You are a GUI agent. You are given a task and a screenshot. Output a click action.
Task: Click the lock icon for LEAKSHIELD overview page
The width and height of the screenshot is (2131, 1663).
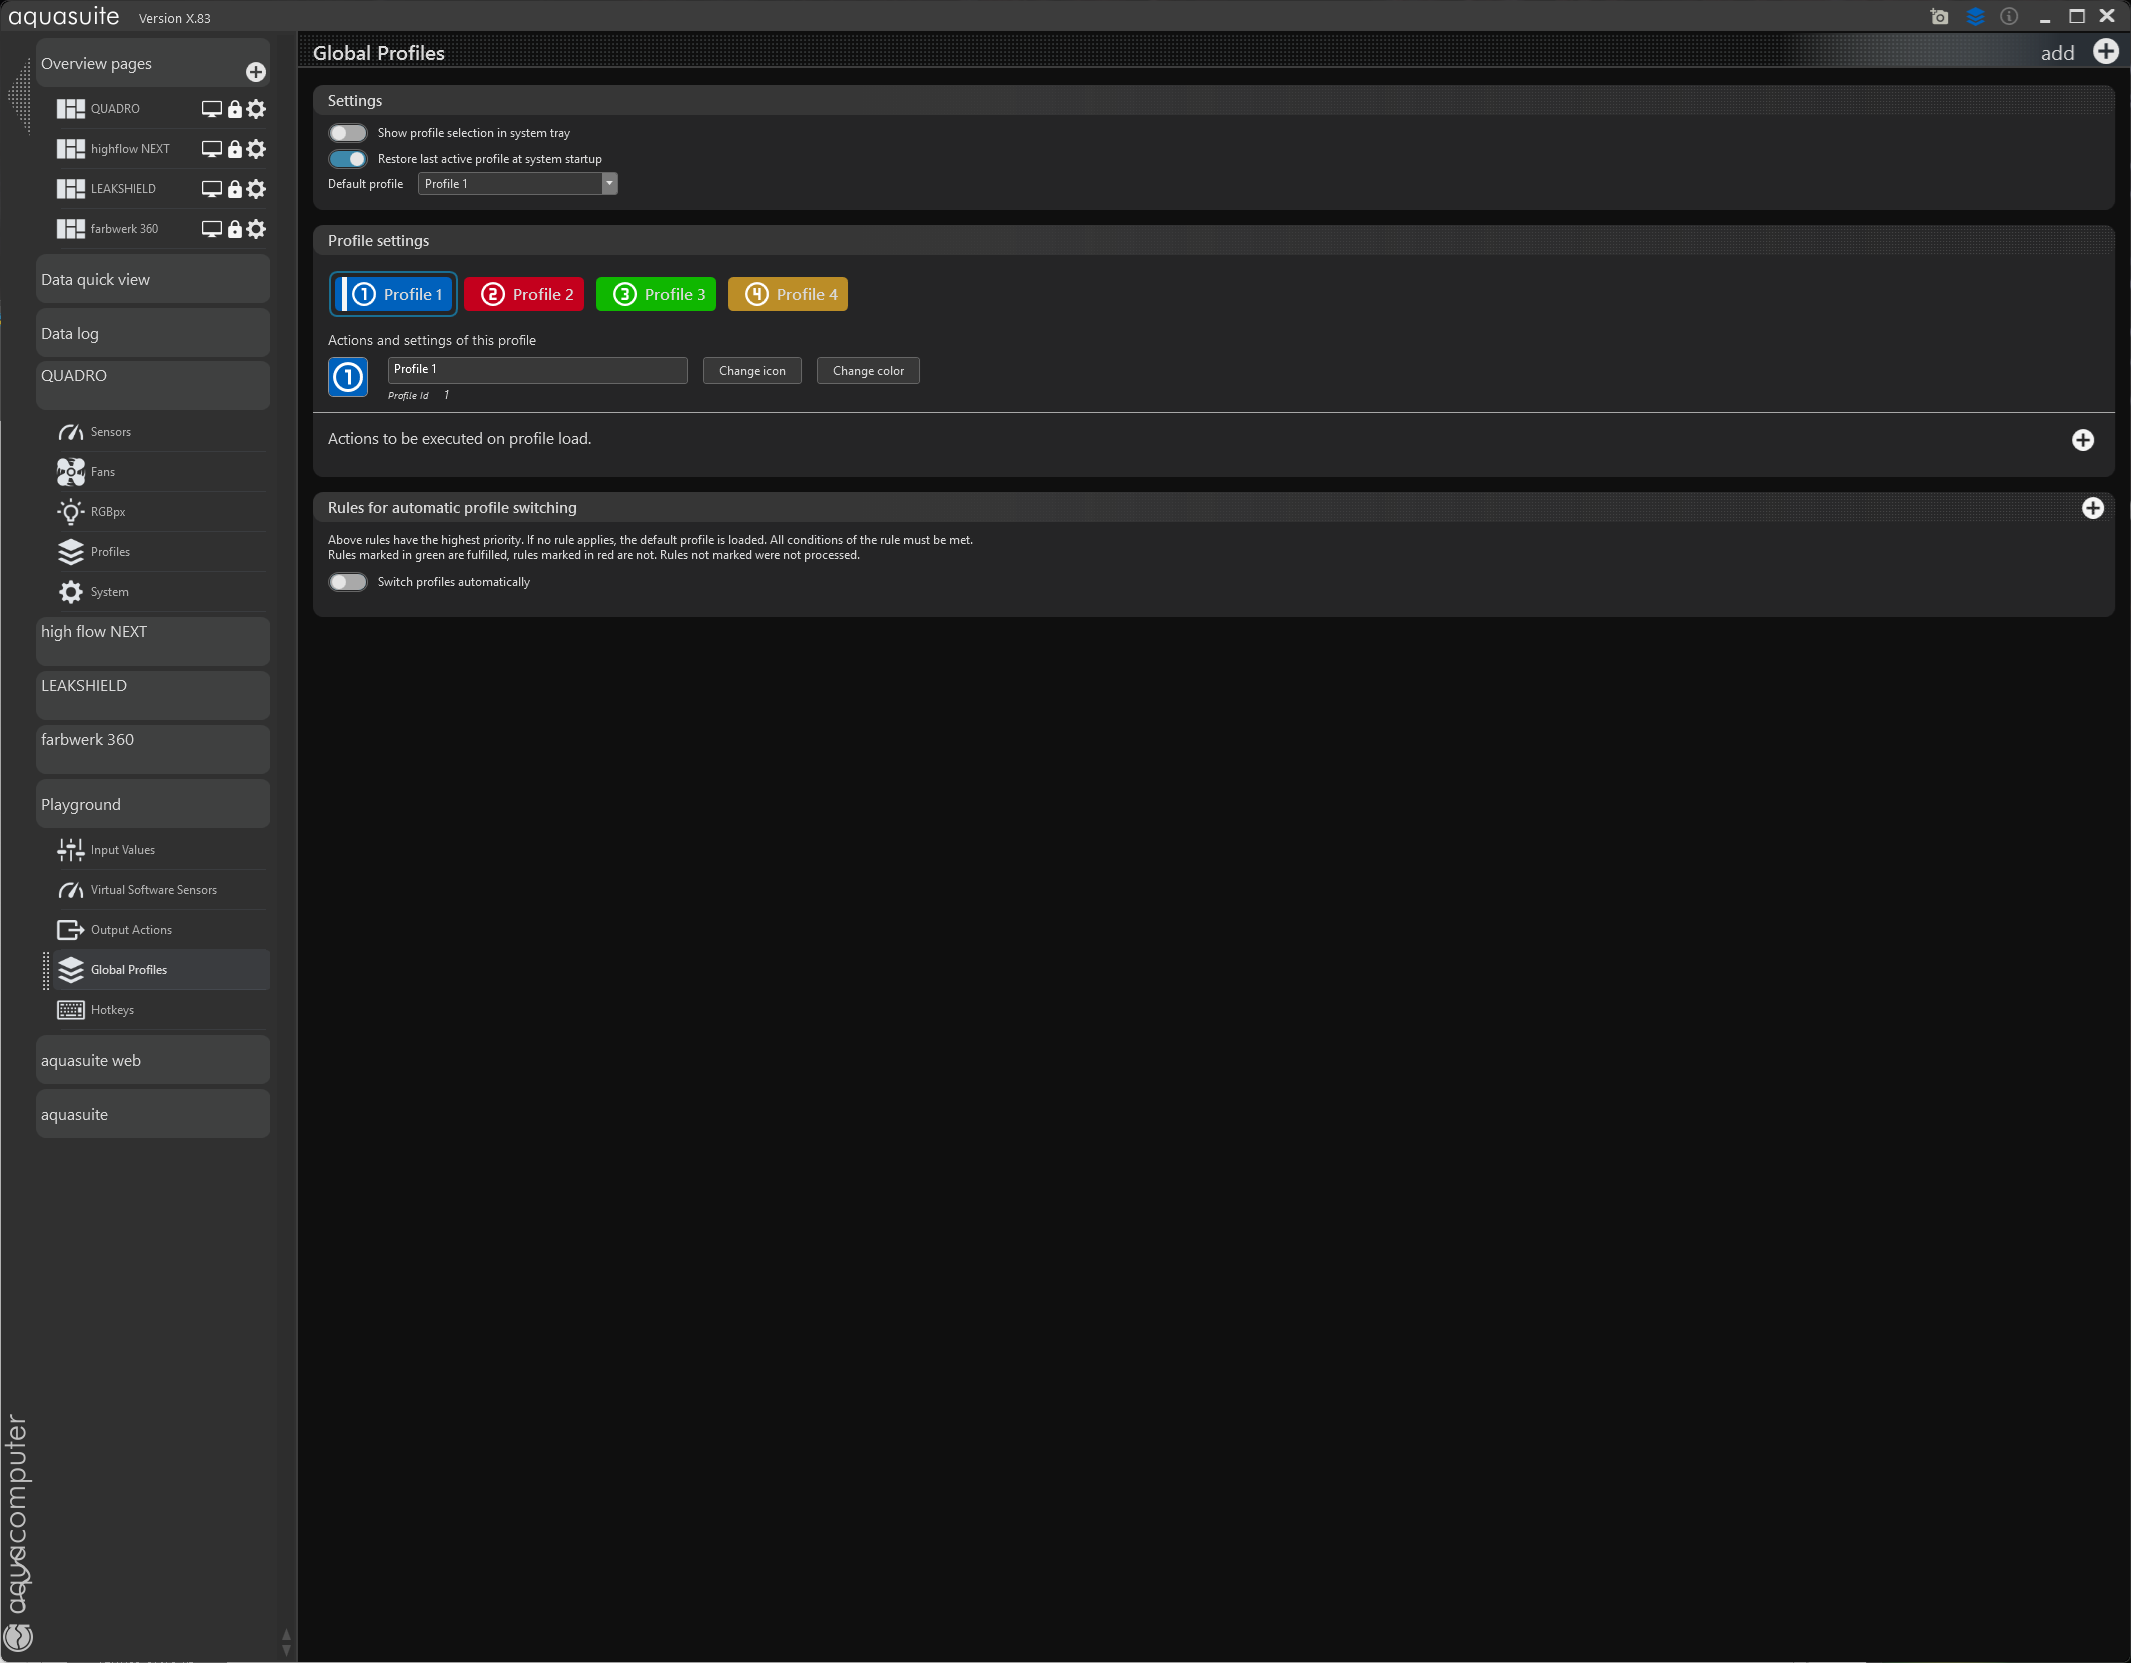pyautogui.click(x=234, y=189)
